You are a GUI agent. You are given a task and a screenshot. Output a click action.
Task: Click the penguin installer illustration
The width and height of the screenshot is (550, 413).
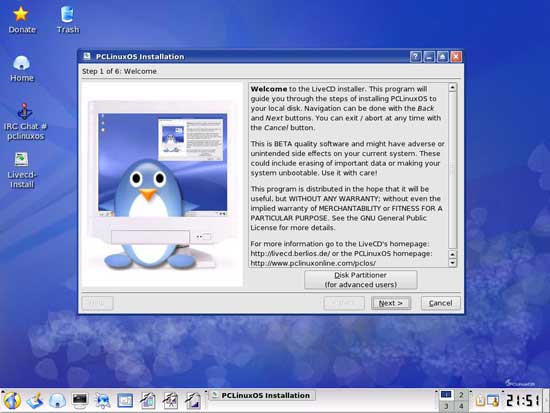(x=162, y=185)
